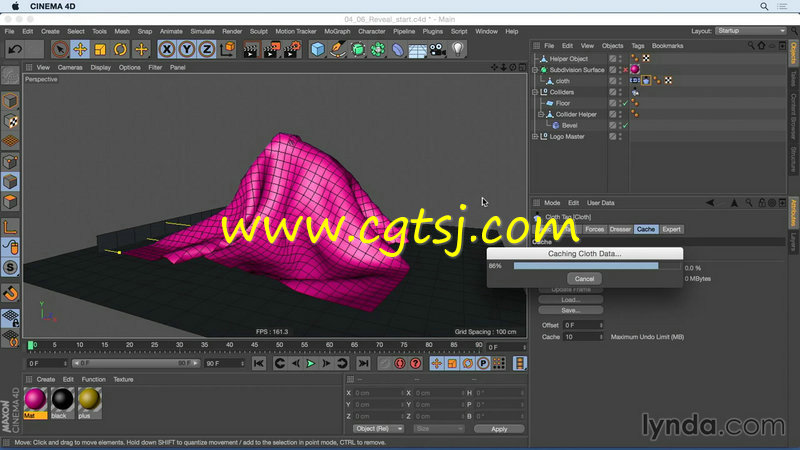Enable Polygons mode in left palette
The width and height of the screenshot is (800, 450).
click(x=10, y=202)
